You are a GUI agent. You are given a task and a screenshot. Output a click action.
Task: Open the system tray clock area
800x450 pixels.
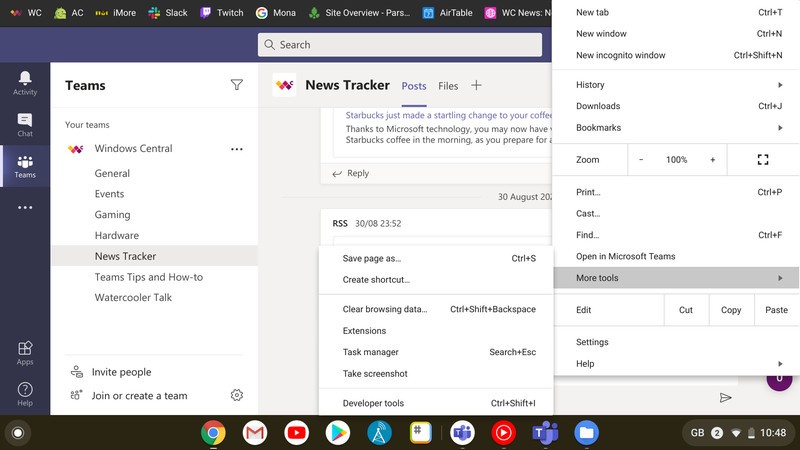738,433
